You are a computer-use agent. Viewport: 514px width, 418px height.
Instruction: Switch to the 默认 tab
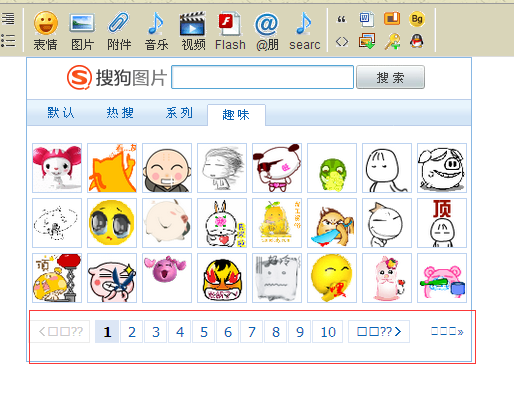coord(60,113)
